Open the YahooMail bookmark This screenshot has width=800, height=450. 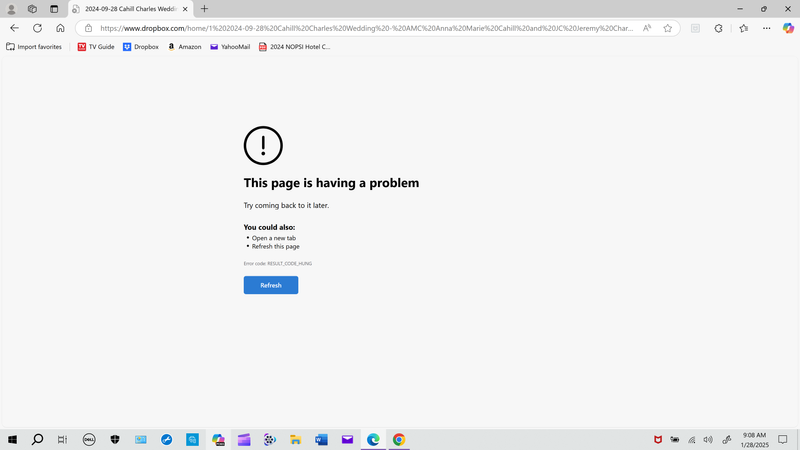coord(230,46)
